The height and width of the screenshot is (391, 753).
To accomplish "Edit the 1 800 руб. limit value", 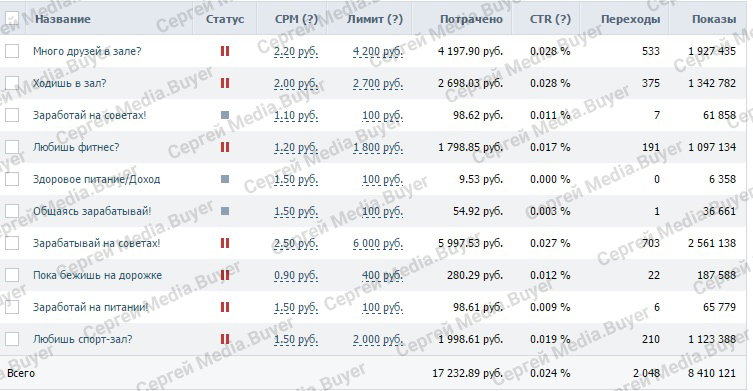I will [x=378, y=147].
